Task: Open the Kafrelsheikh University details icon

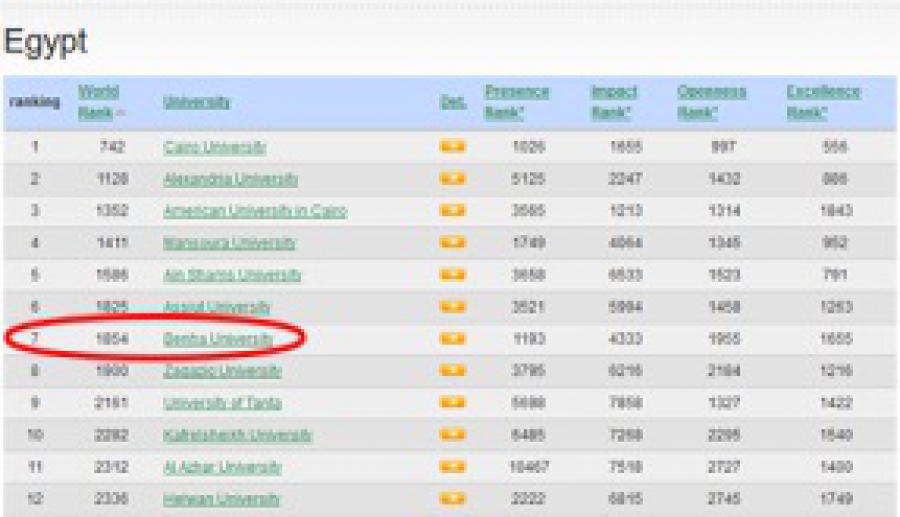Action: (x=452, y=435)
